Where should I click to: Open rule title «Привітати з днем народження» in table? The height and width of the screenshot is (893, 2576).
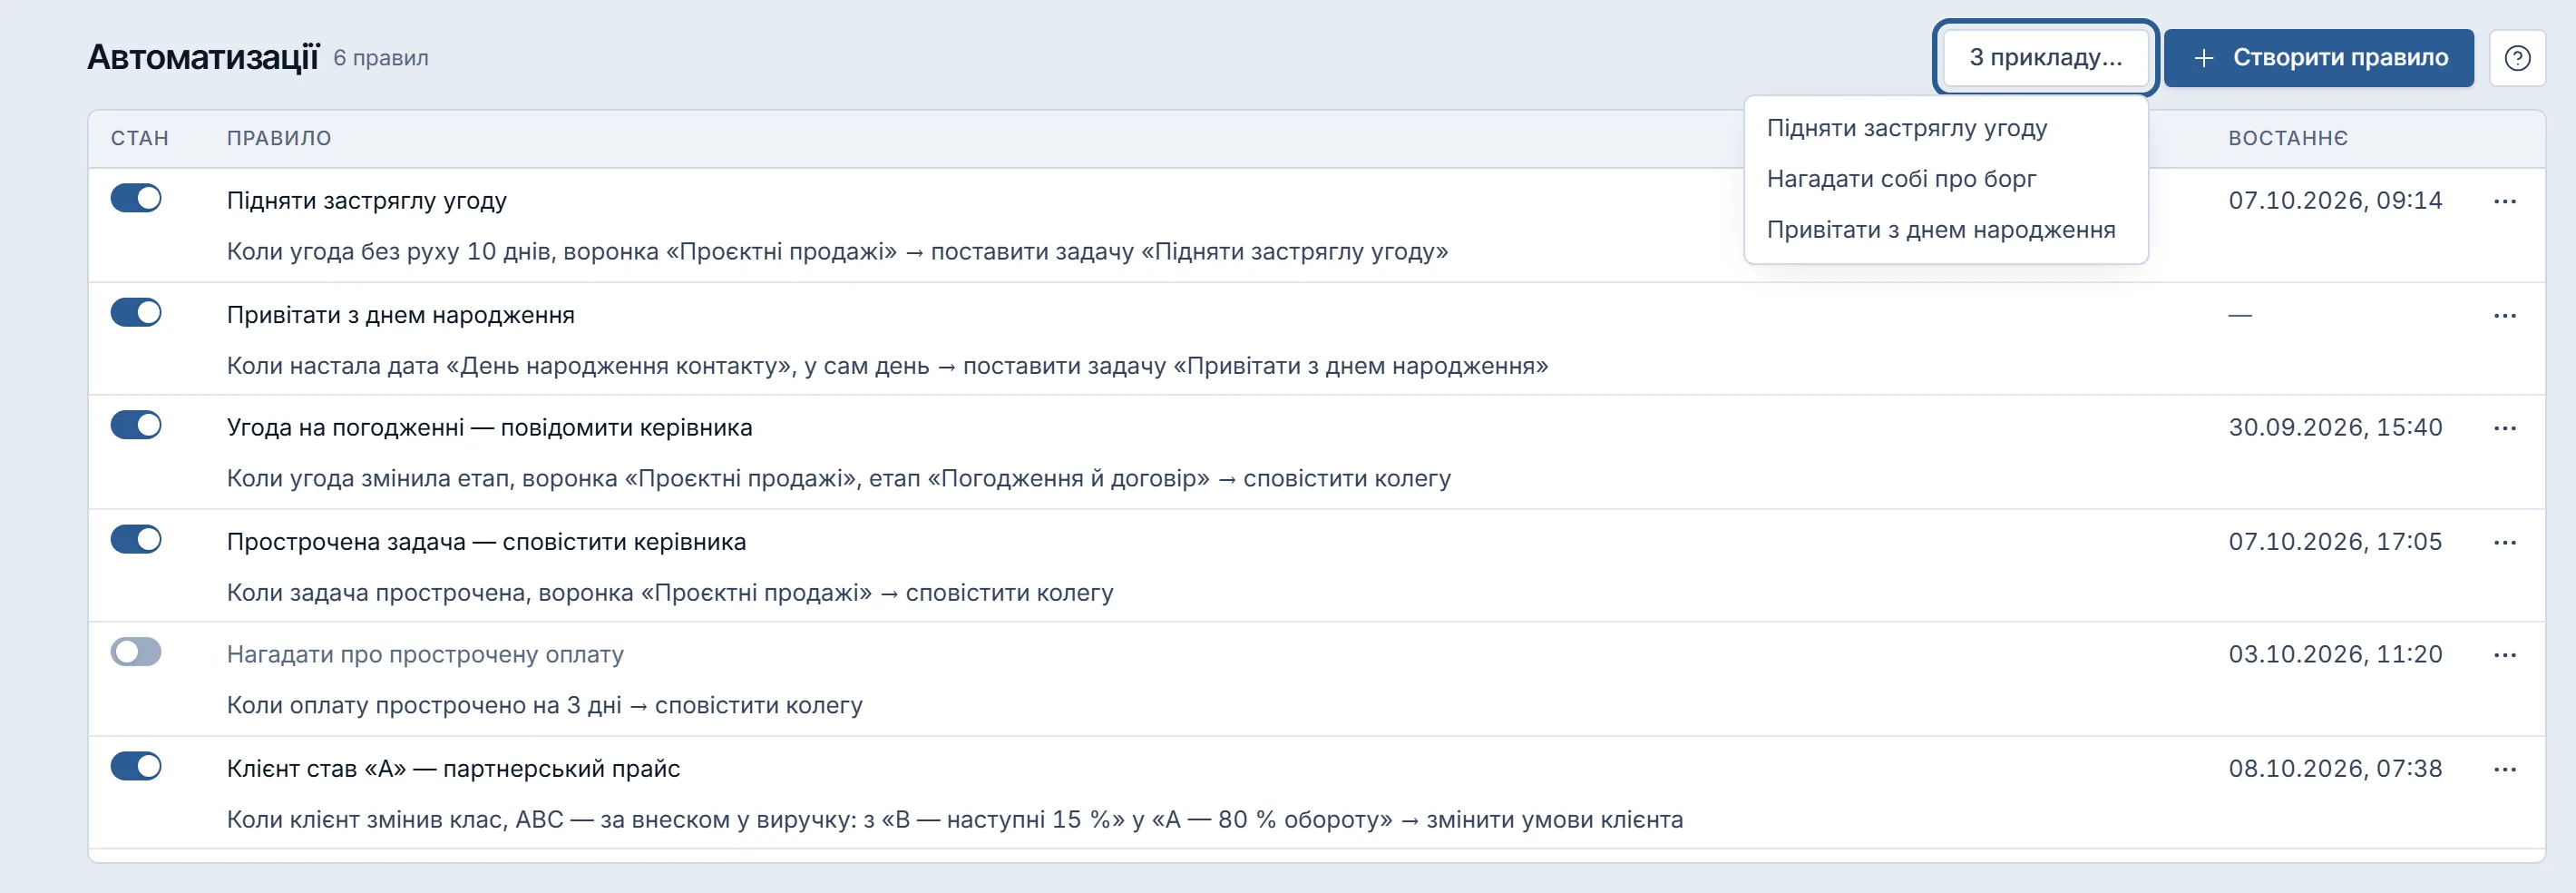coord(400,315)
